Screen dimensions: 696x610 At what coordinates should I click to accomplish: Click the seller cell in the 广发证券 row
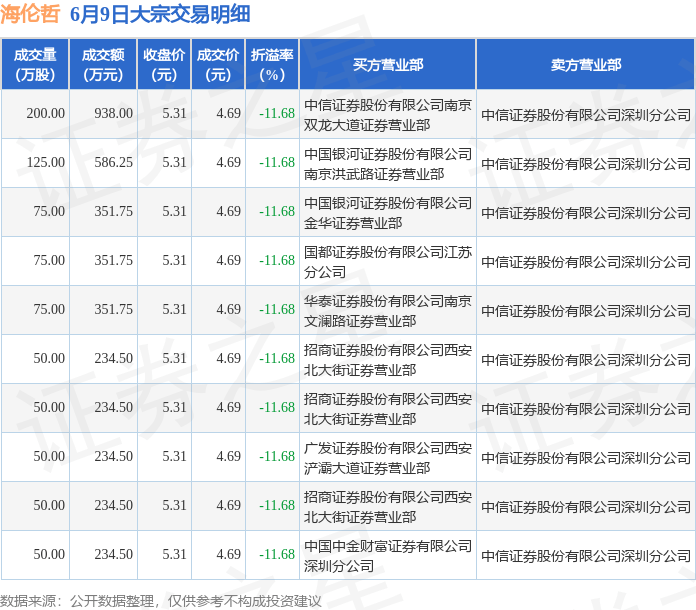pyautogui.click(x=586, y=458)
